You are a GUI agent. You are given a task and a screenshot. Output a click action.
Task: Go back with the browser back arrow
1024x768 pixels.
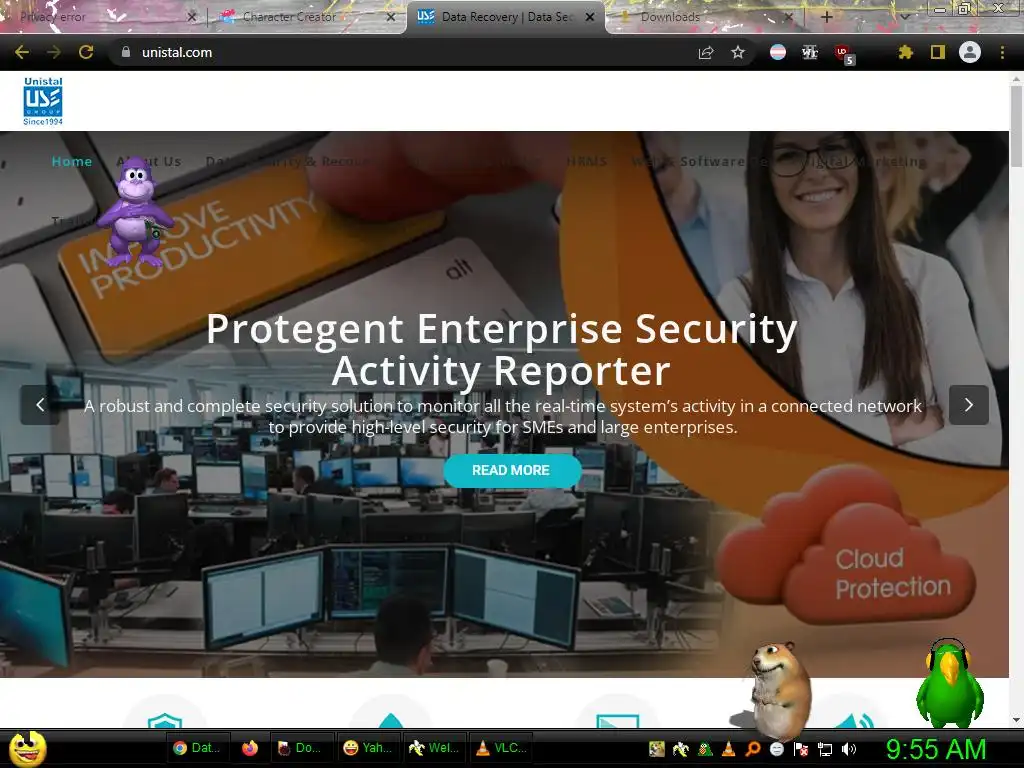click(22, 52)
